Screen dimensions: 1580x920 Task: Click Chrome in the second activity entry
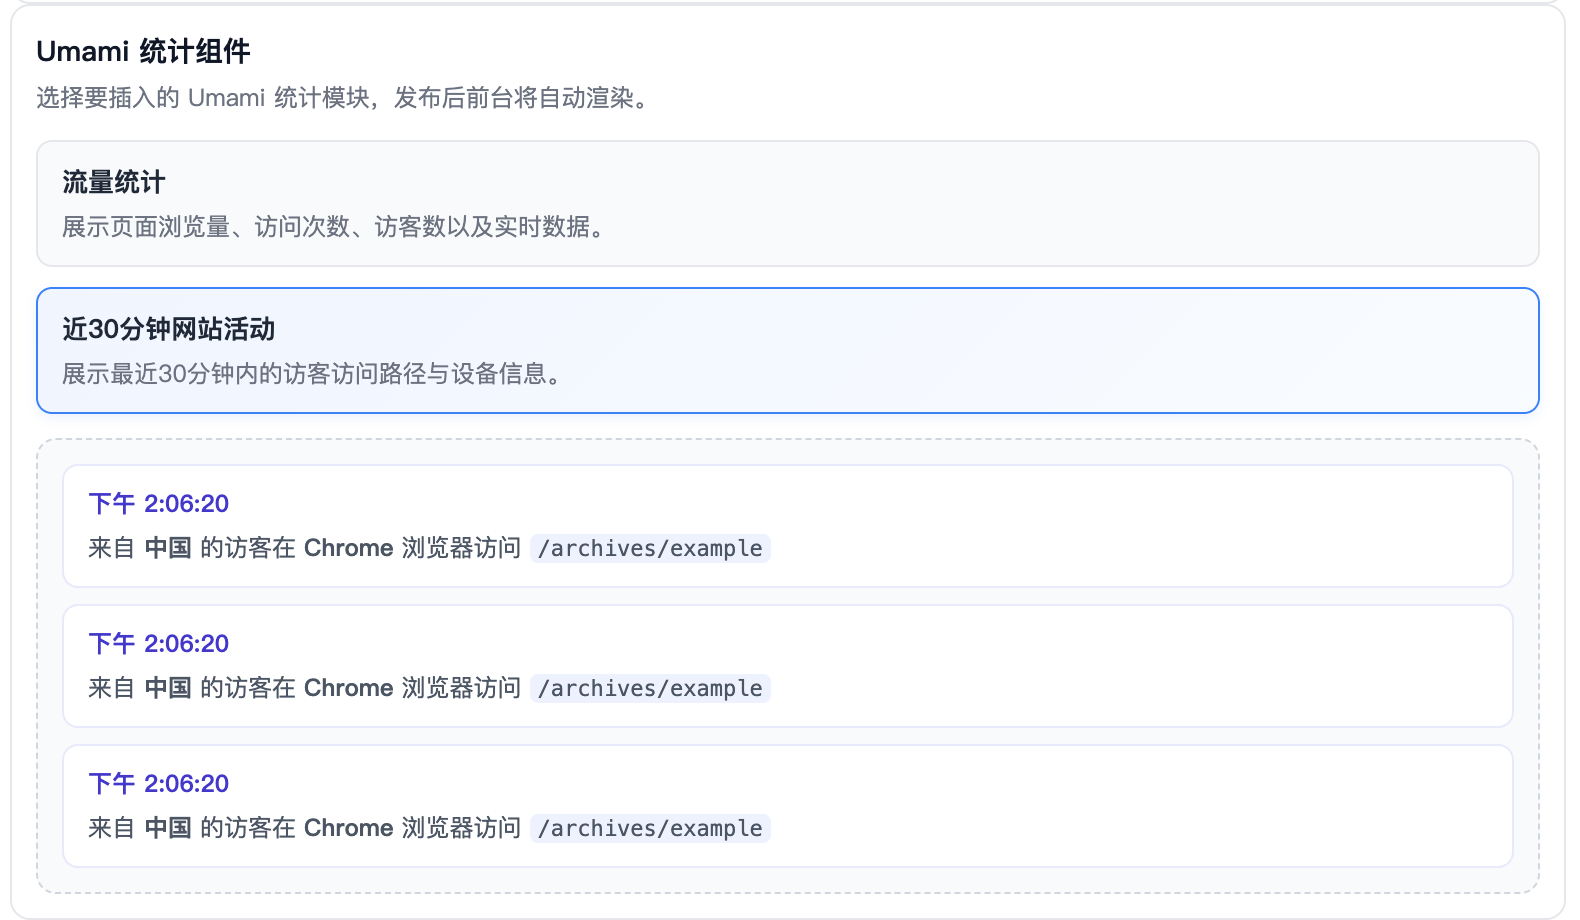(348, 688)
